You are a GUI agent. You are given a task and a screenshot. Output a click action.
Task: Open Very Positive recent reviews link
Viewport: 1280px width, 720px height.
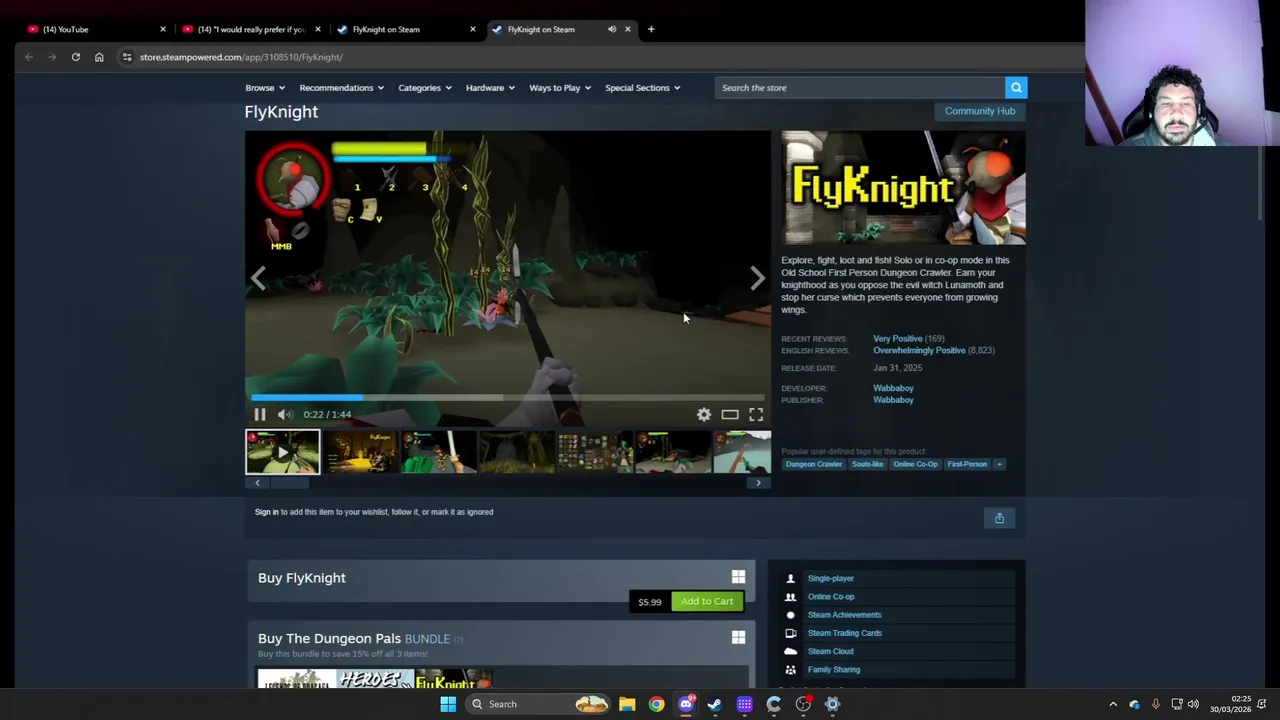click(897, 339)
